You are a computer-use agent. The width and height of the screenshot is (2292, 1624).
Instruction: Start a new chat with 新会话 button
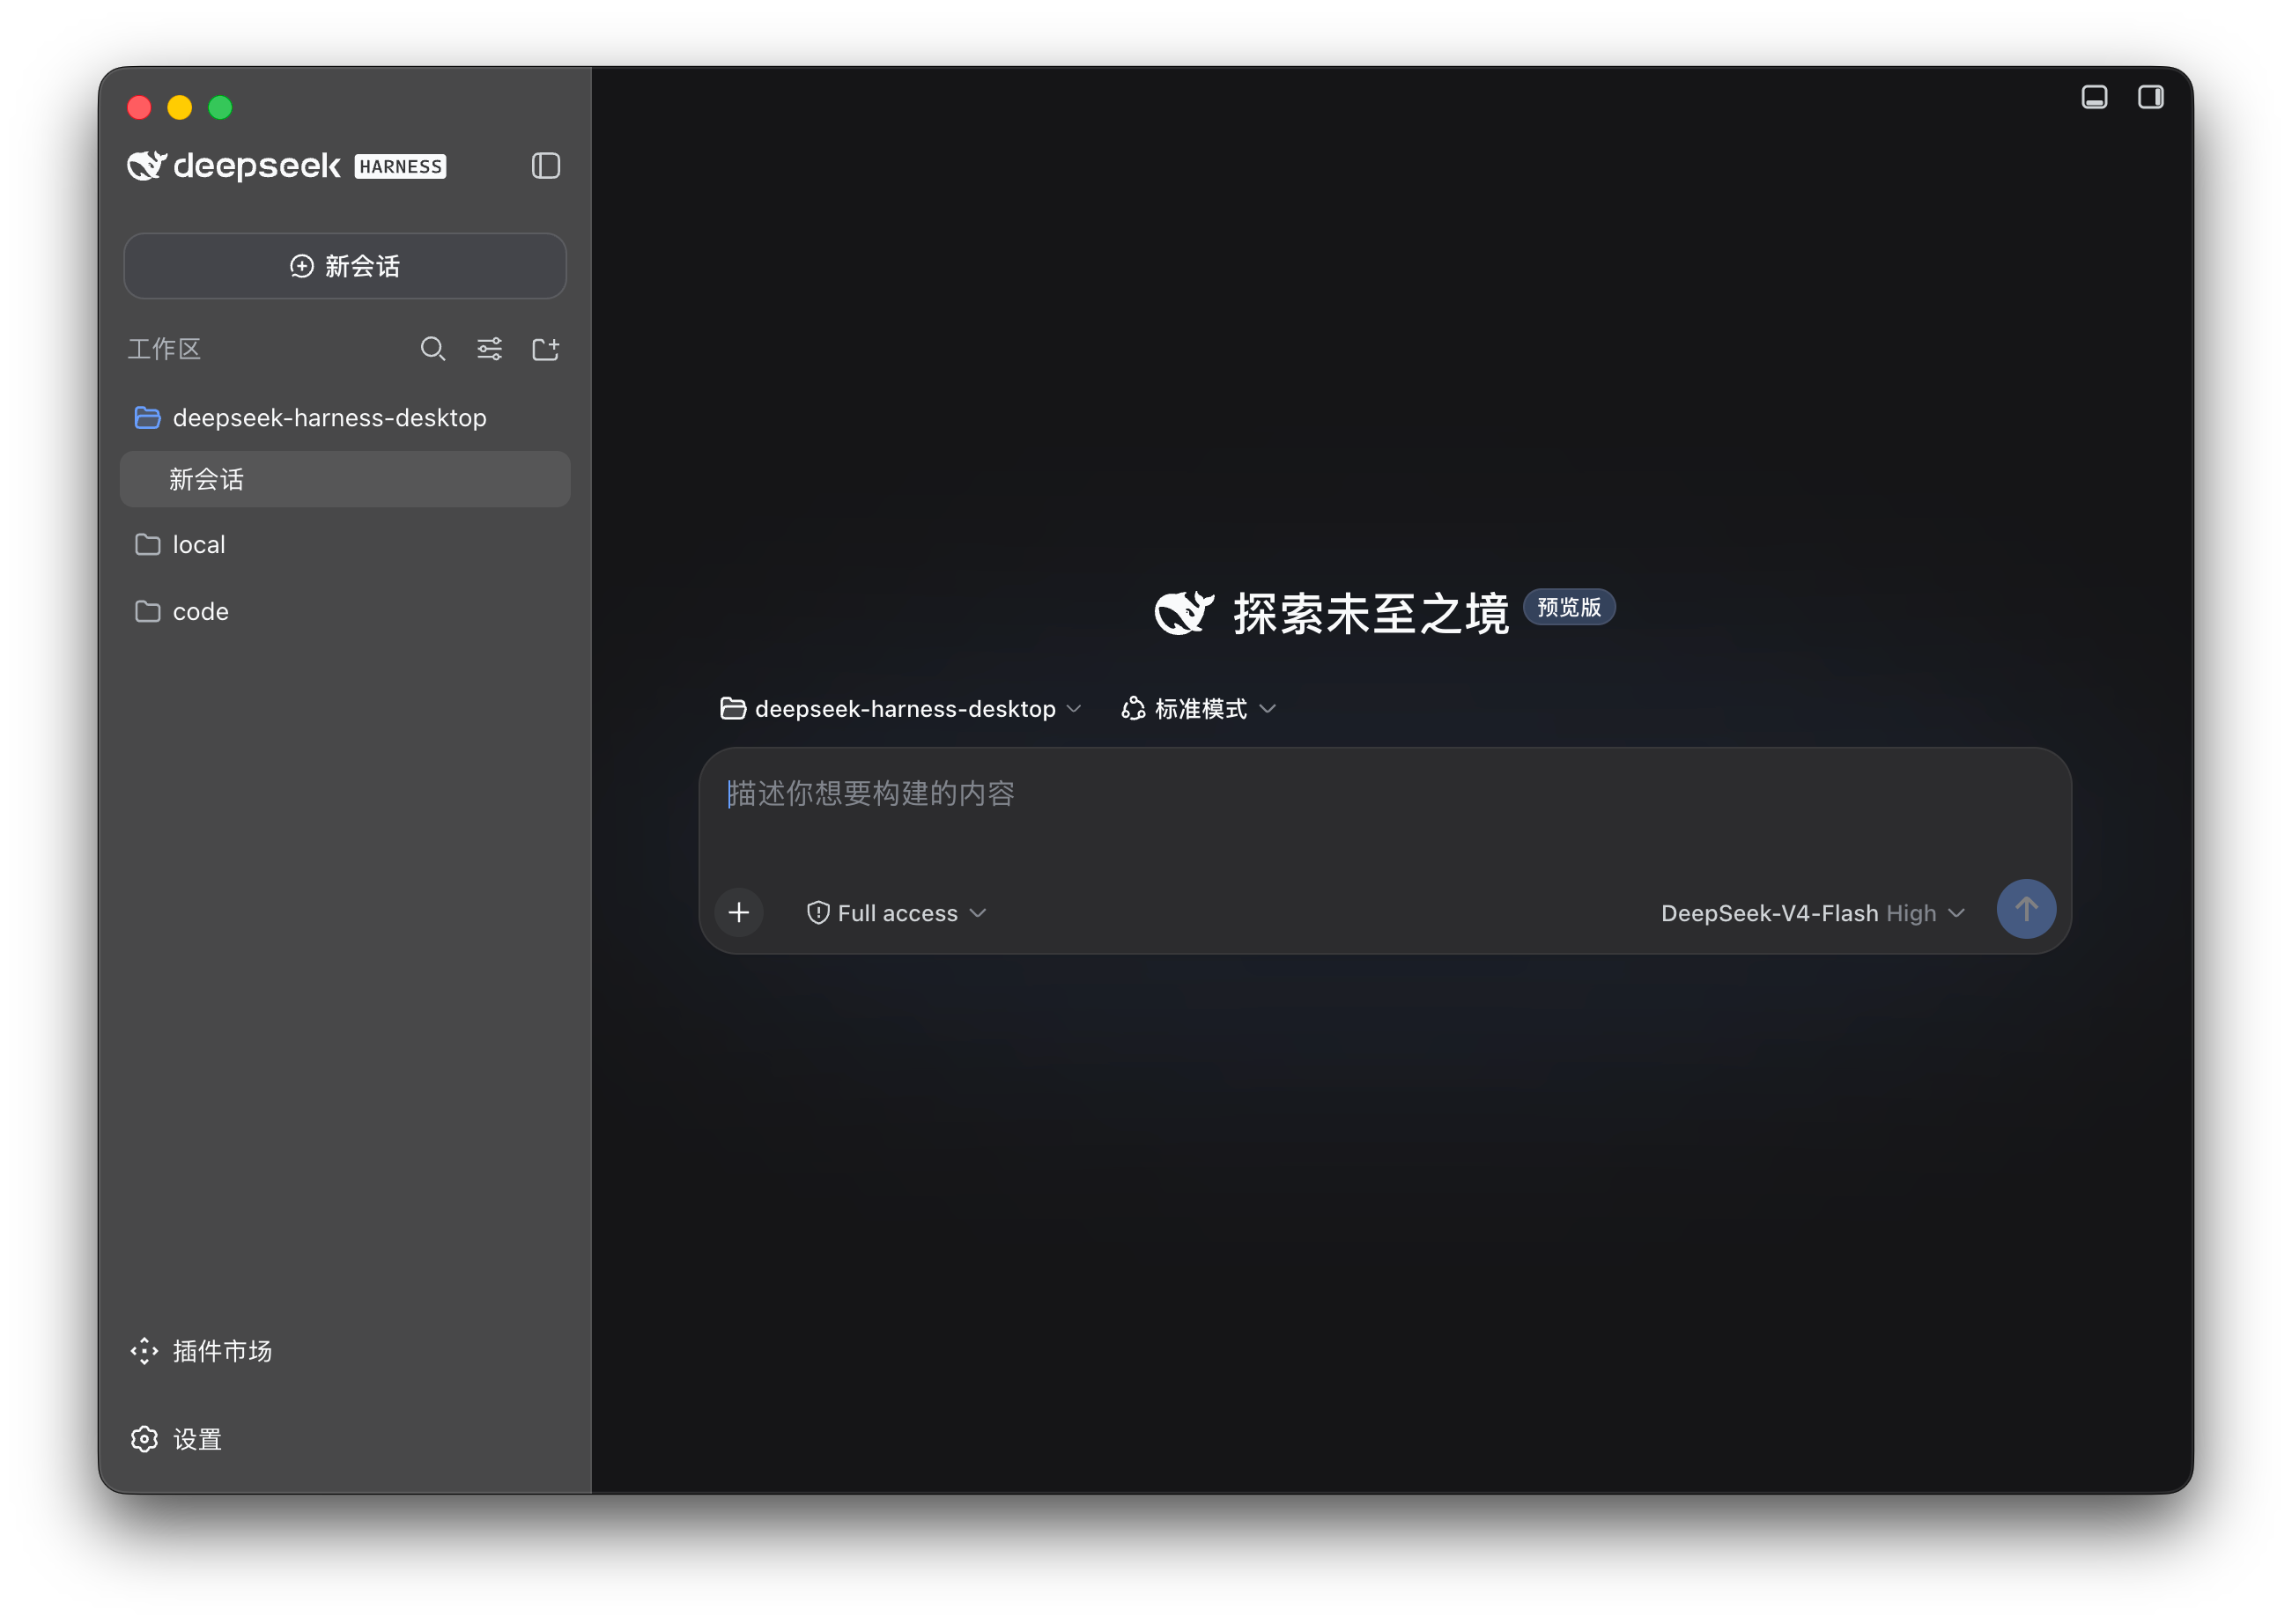(345, 266)
